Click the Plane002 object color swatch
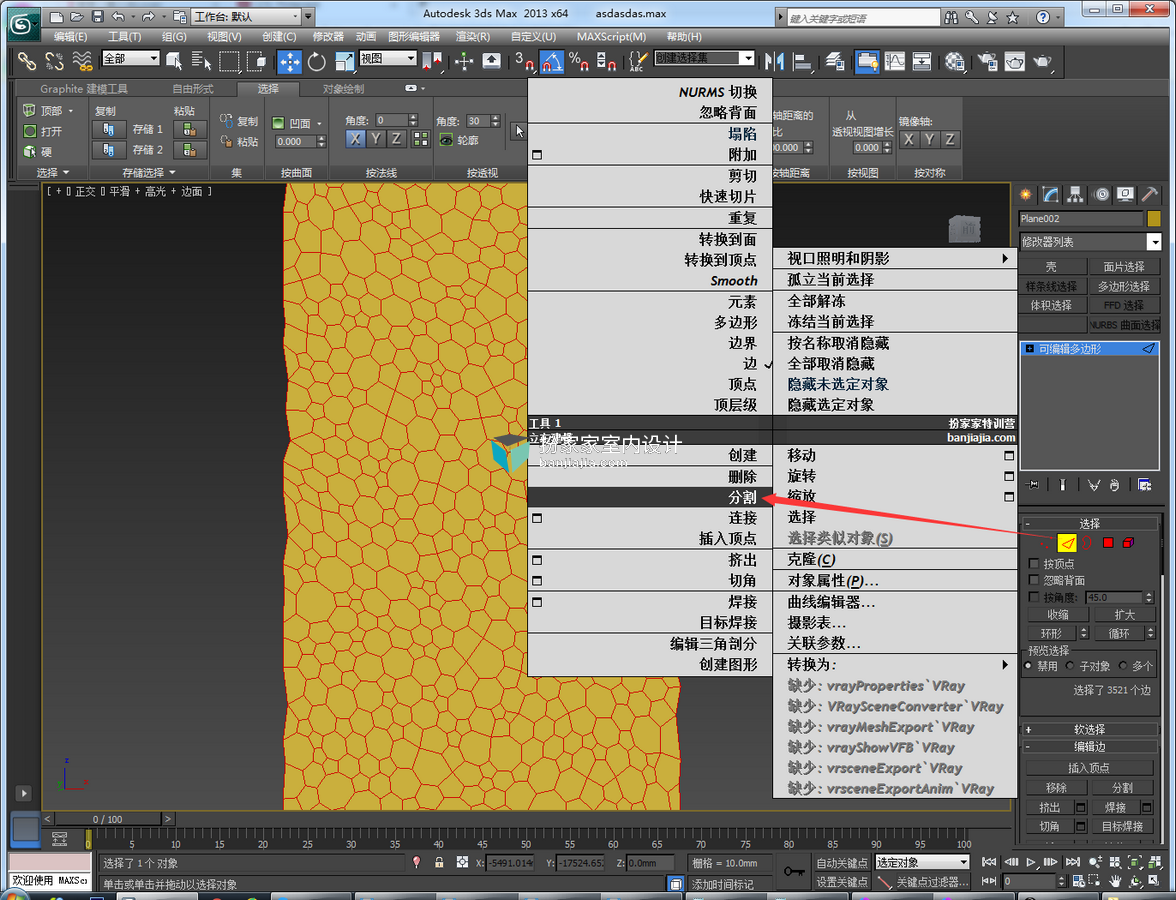Screen dimensions: 1176x900 pos(1154,218)
